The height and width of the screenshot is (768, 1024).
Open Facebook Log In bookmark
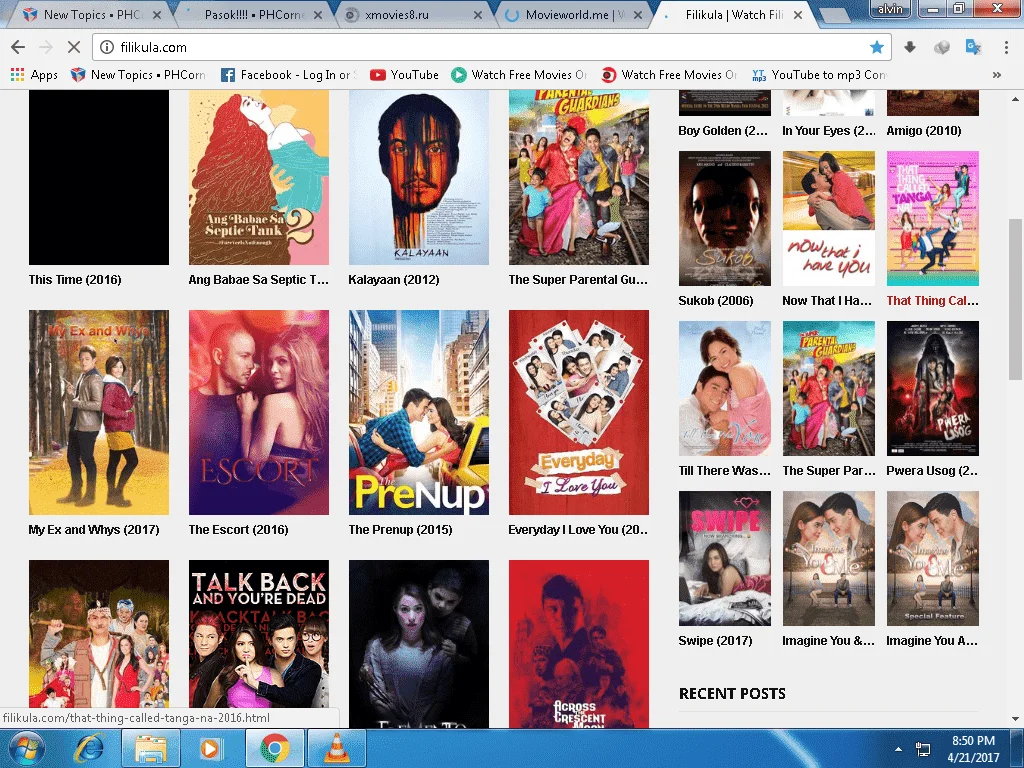point(289,74)
